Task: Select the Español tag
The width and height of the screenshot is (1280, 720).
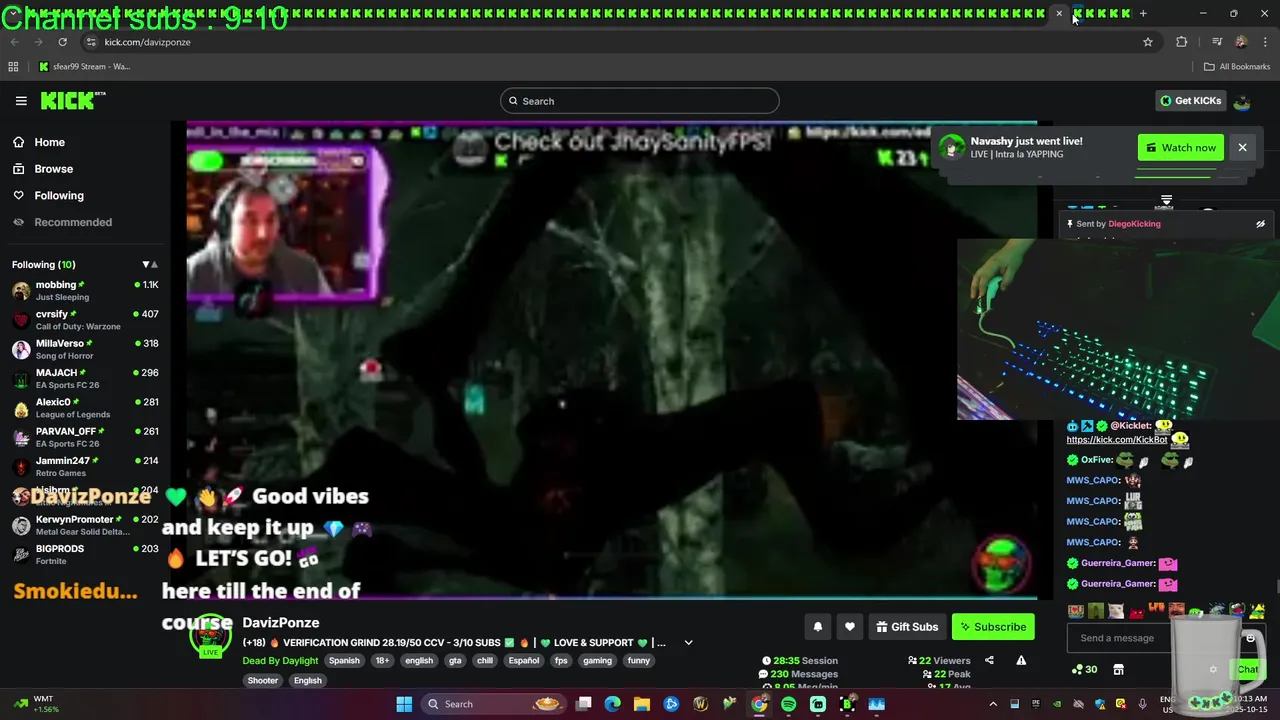Action: coord(523,661)
